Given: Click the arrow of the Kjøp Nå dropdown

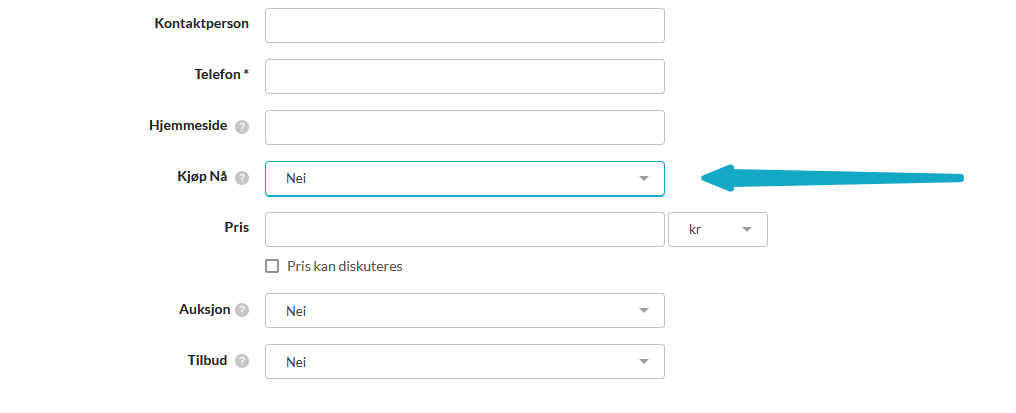Looking at the screenshot, I should (644, 179).
